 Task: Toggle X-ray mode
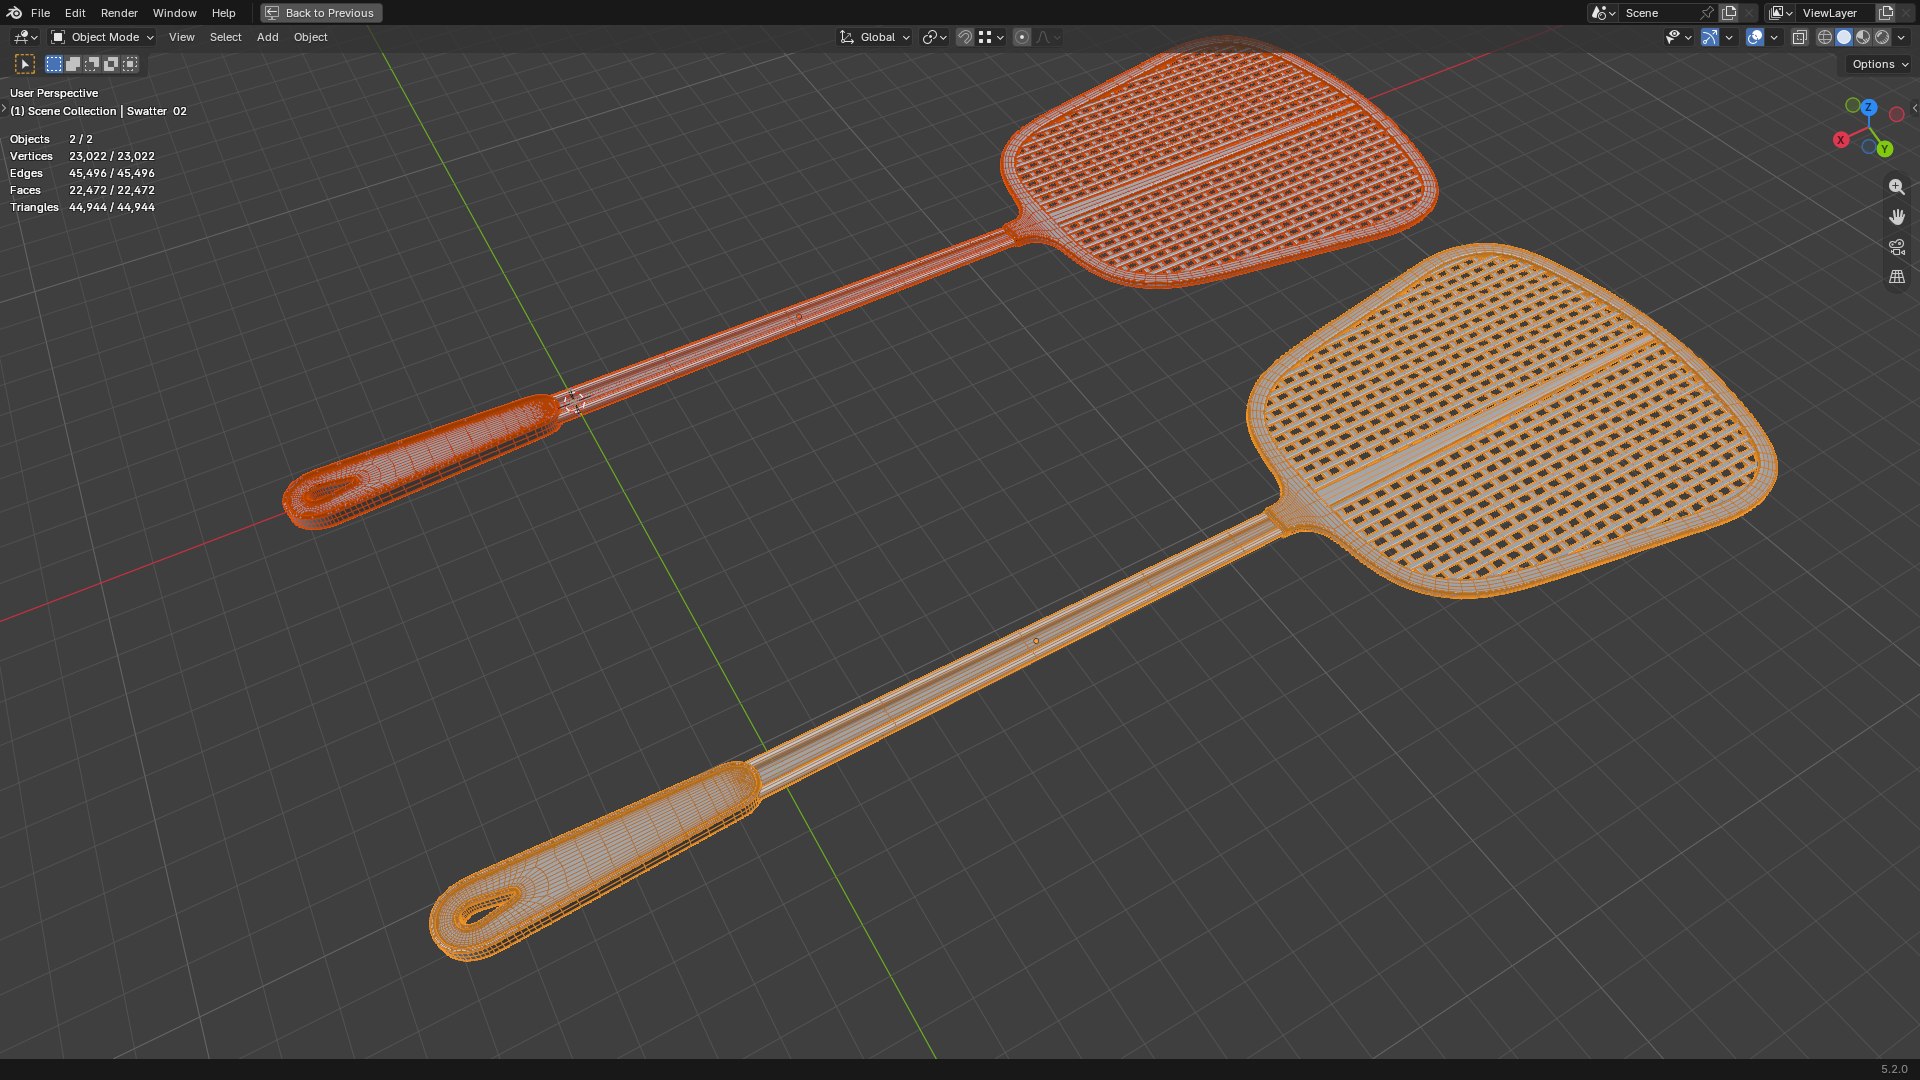(1799, 37)
